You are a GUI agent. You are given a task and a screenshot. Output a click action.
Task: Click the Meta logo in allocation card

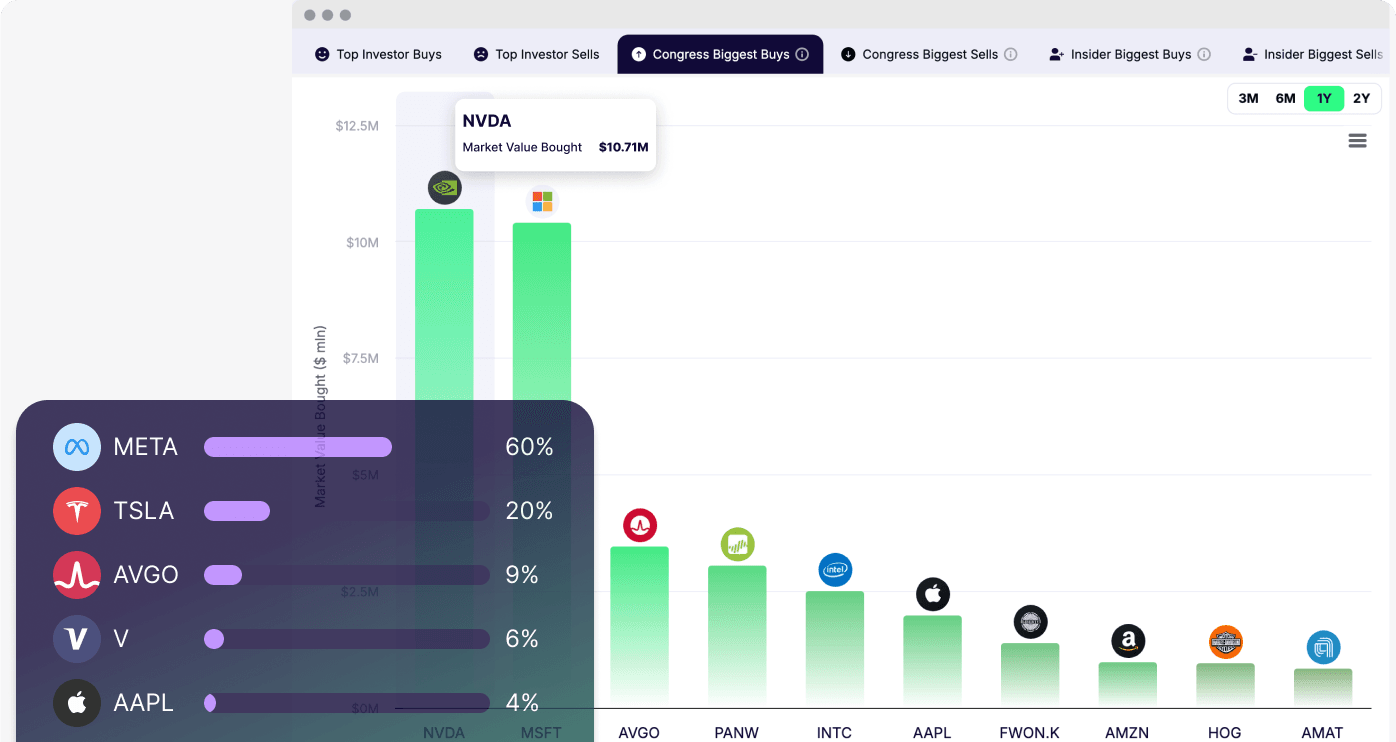tap(77, 447)
